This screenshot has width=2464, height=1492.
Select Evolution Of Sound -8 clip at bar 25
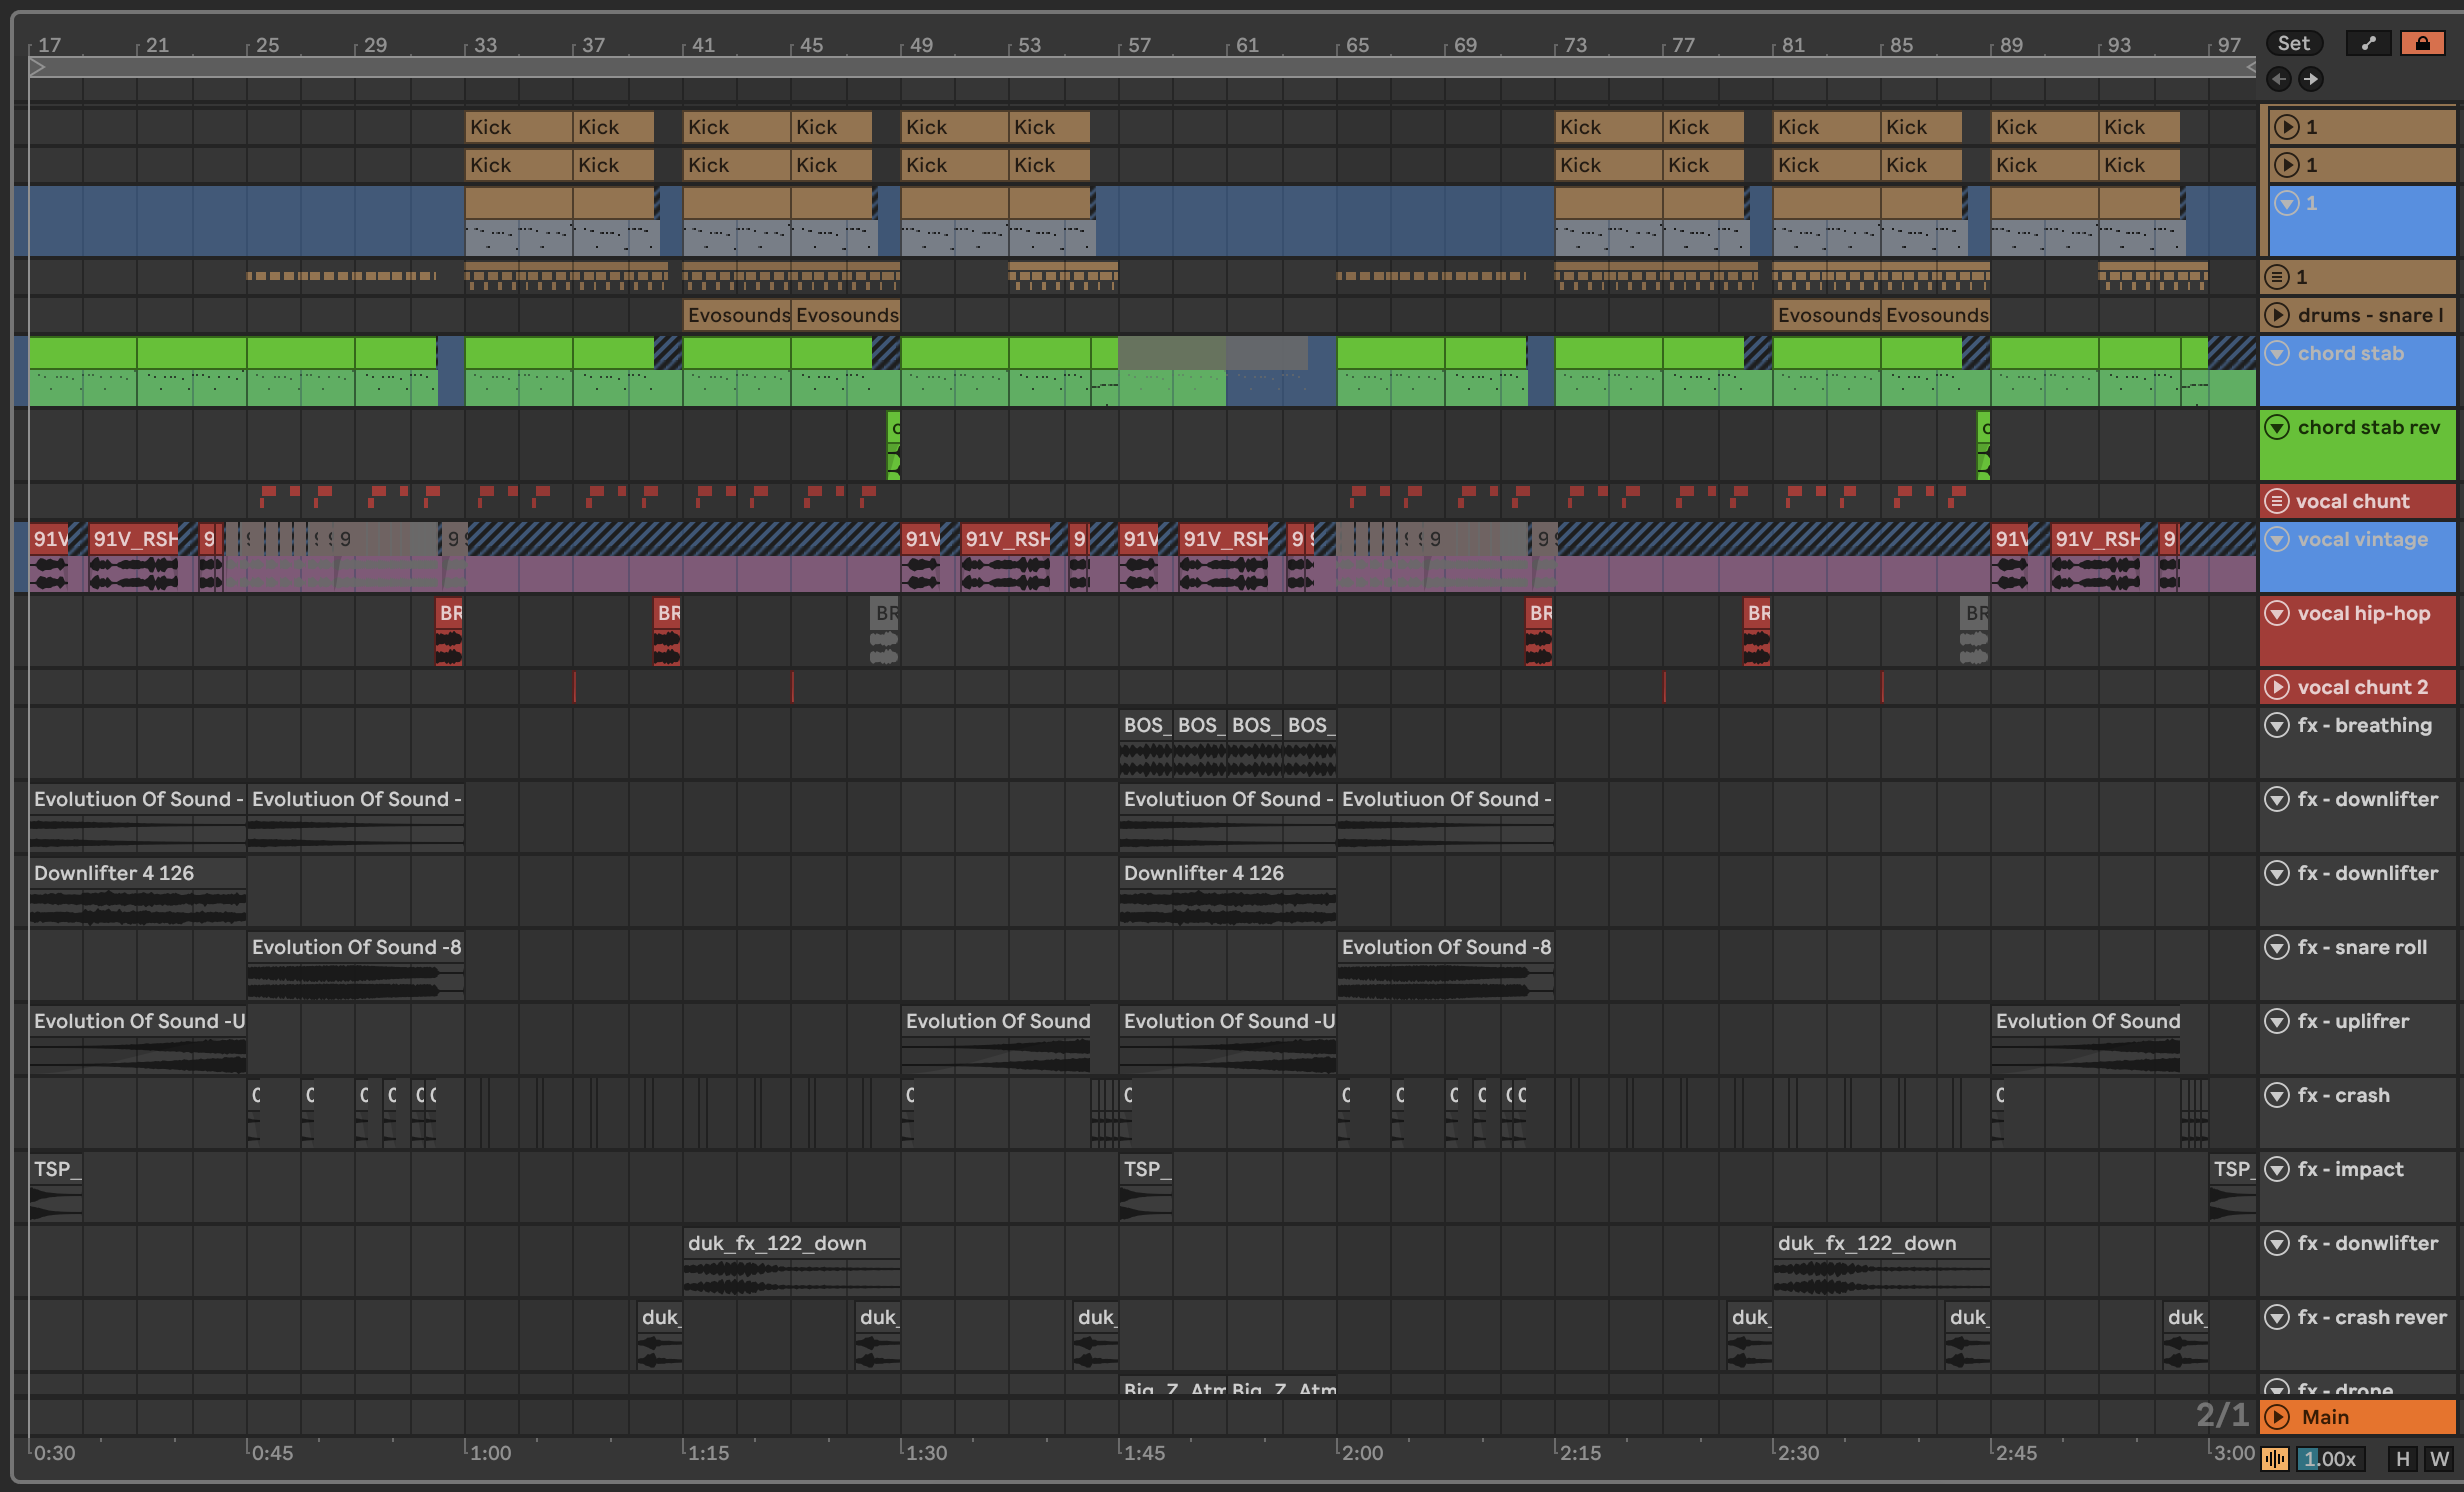(x=356, y=965)
